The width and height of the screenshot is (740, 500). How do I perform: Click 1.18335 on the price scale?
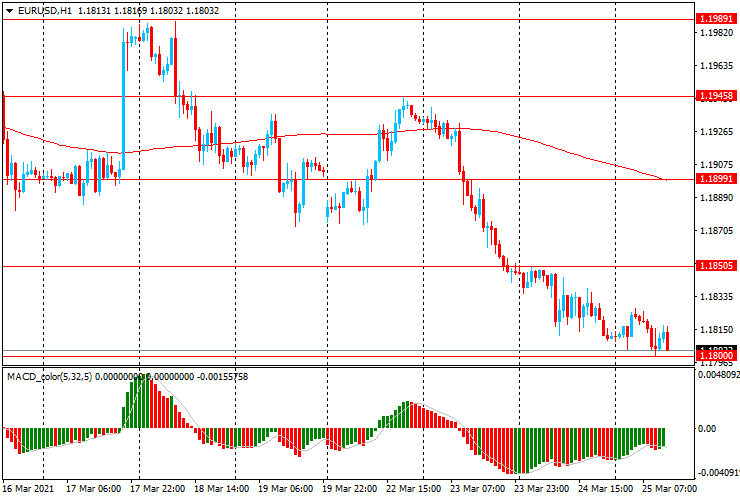tap(717, 296)
